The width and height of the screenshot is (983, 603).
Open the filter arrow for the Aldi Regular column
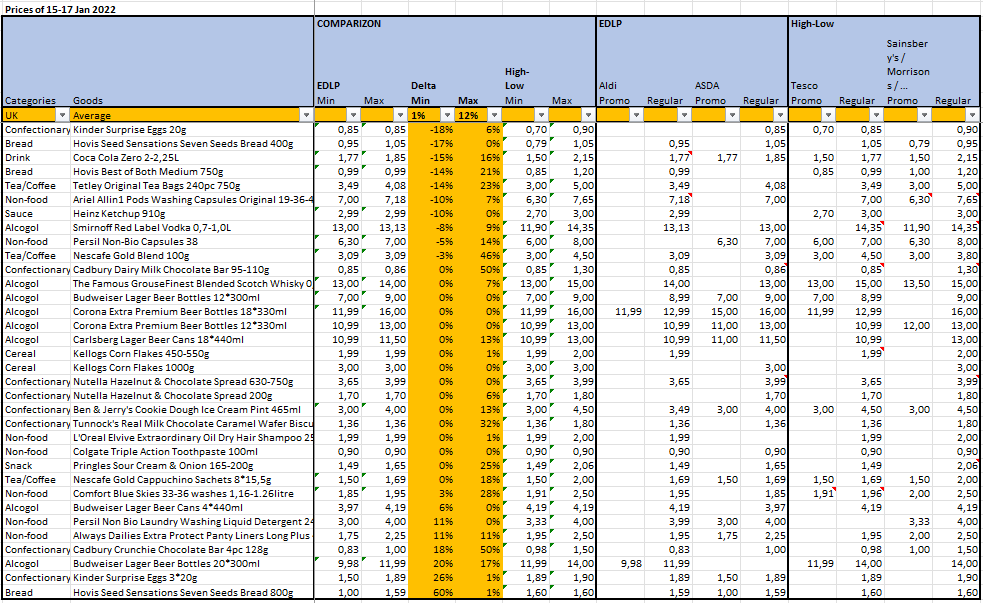pyautogui.click(x=684, y=115)
